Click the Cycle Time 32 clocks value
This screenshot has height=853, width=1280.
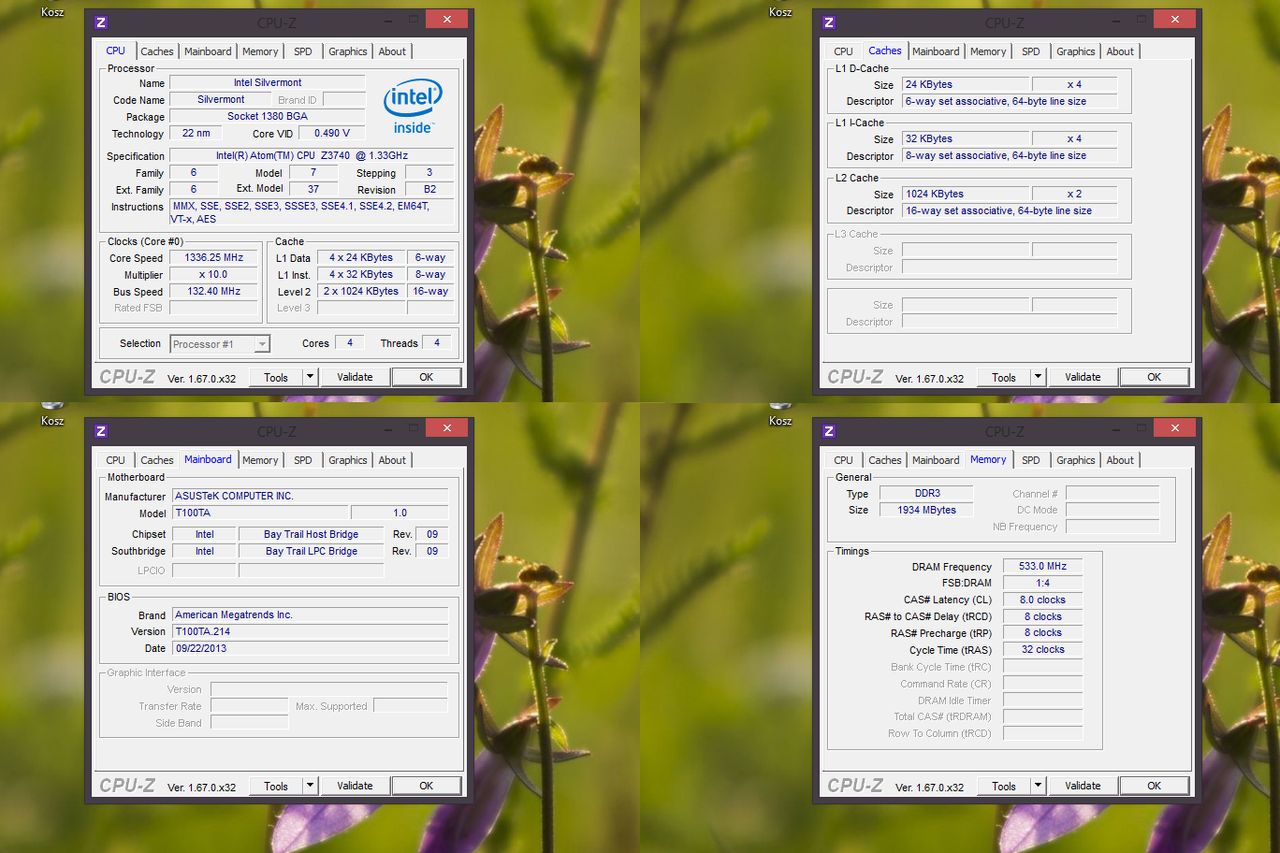(x=1042, y=650)
